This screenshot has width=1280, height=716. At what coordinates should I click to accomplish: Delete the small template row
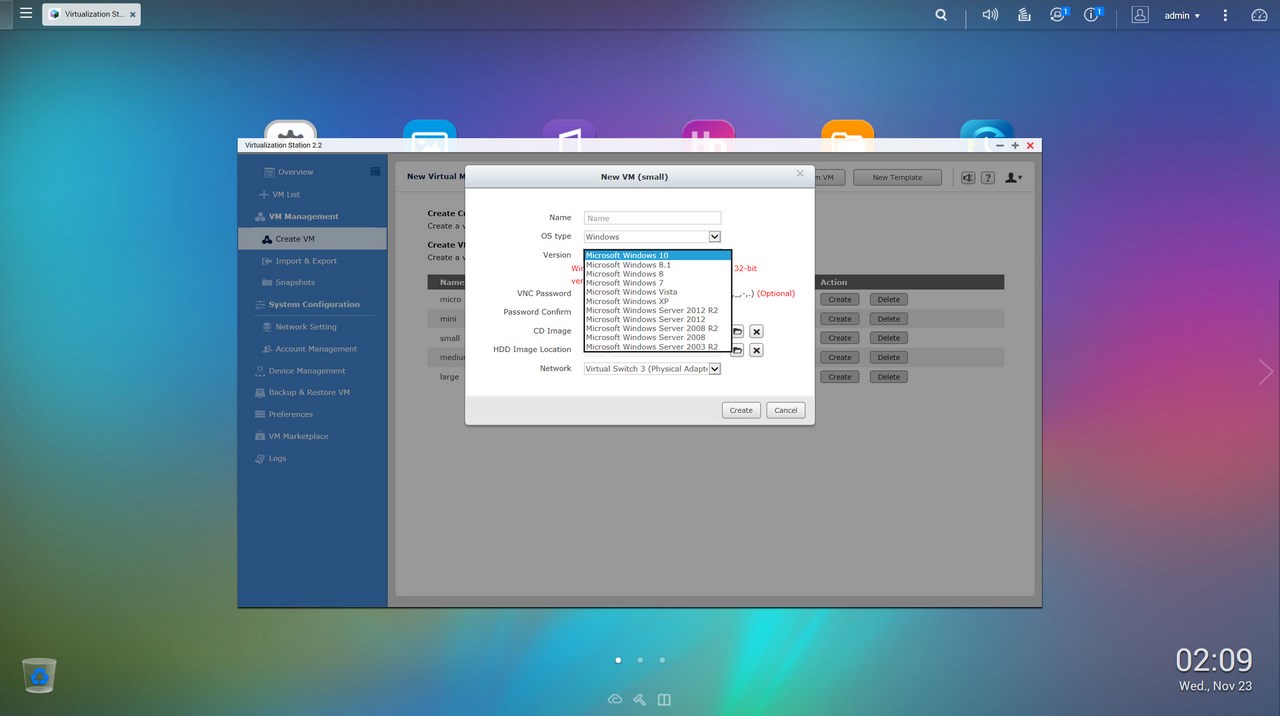click(889, 338)
